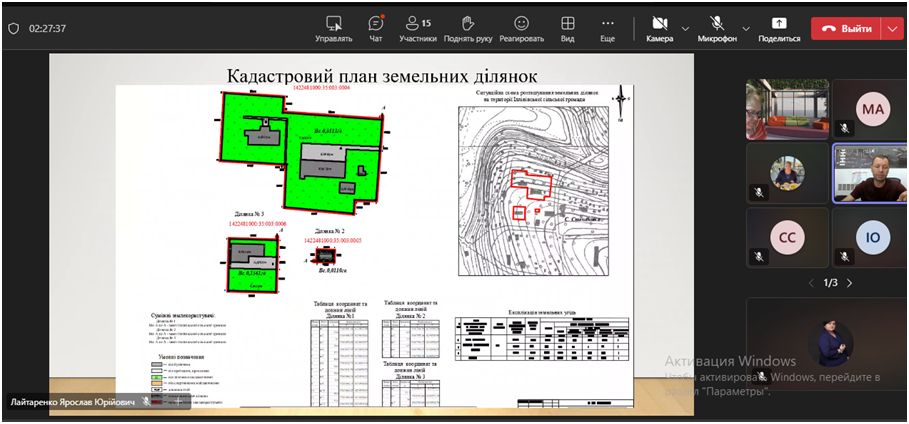Click the shield security icon near timer
Image resolution: width=909 pixels, height=424 pixels.
click(13, 29)
